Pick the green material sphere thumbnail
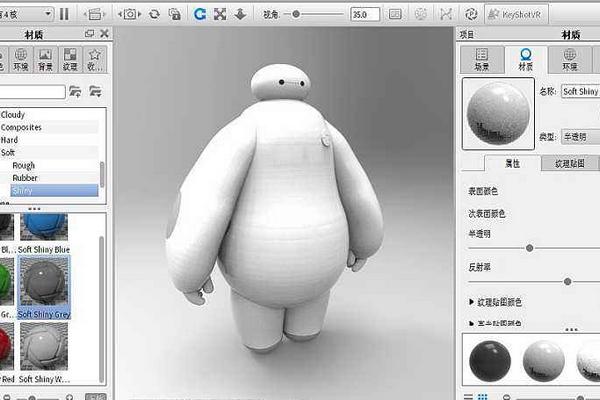 6,282
